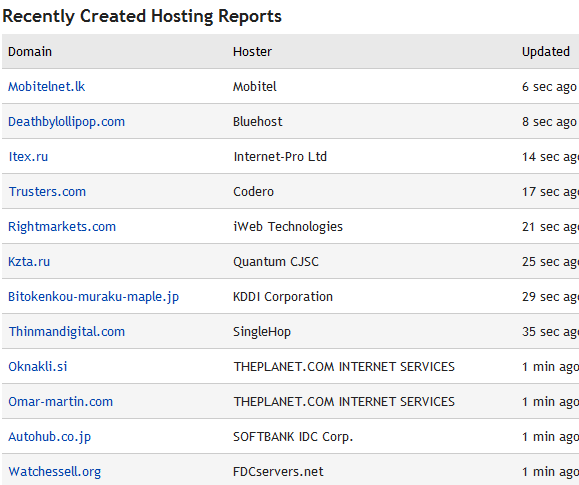
Task: Open the Trusters.com hosting report
Action: (x=47, y=192)
